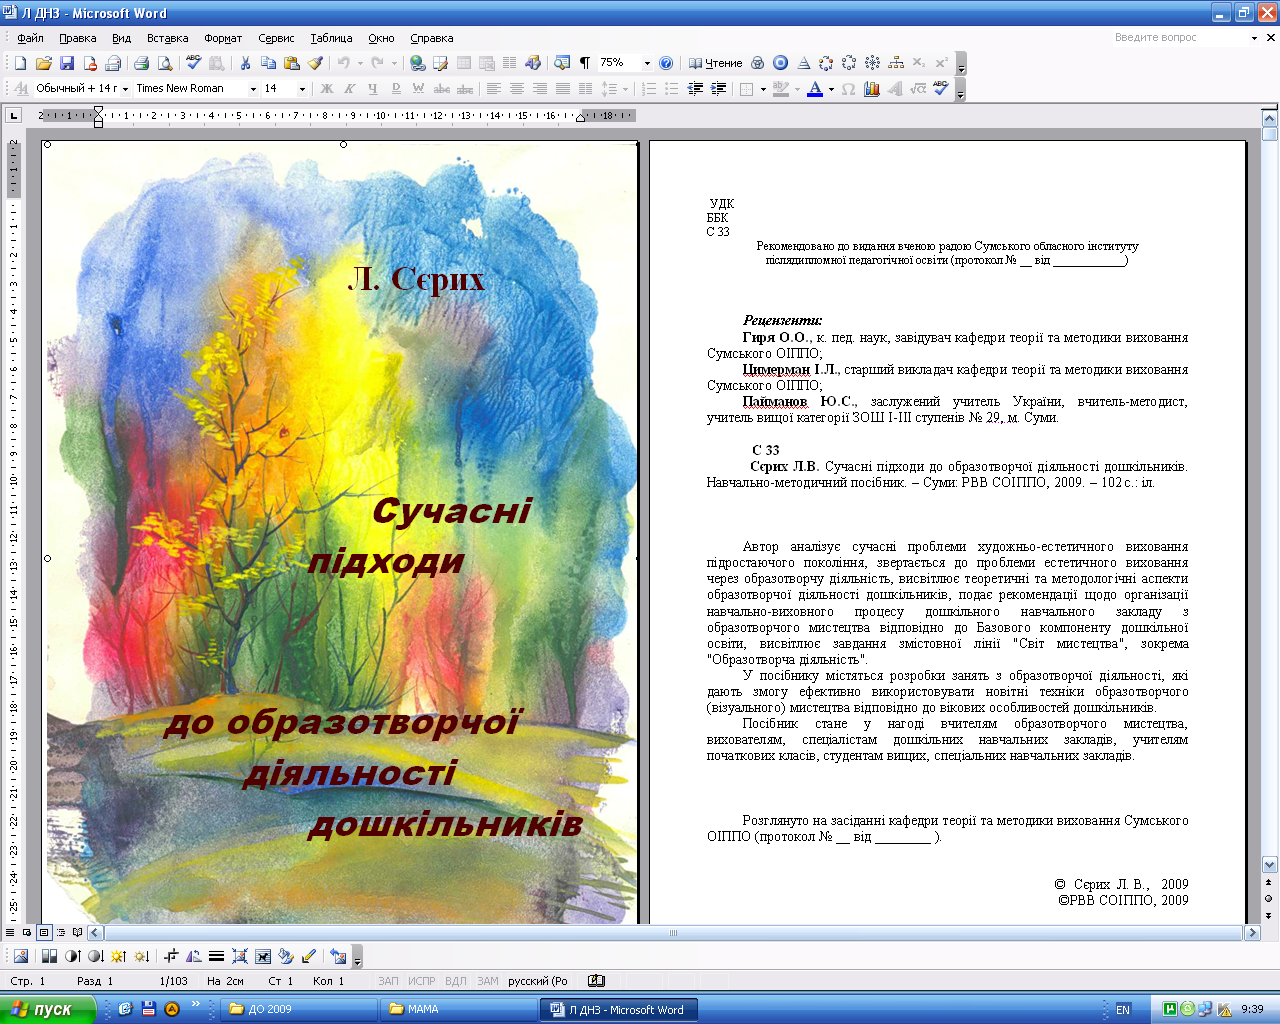
Task: Open the Справка menu
Action: click(x=432, y=38)
